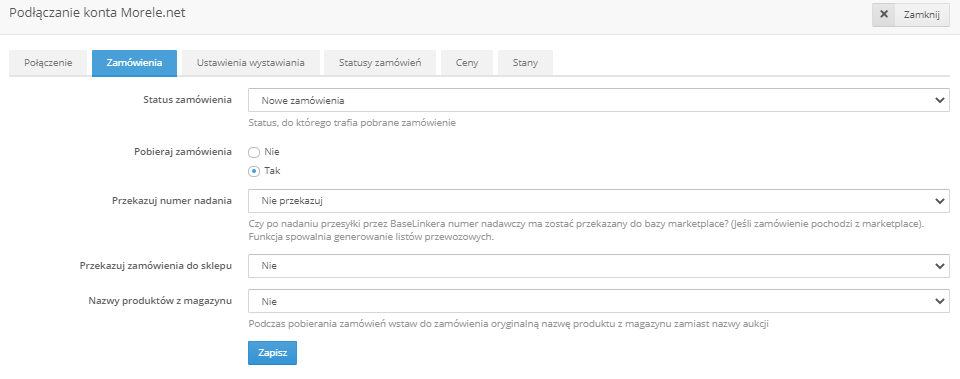Switch to the Połączenie tab
The width and height of the screenshot is (960, 379).
tap(48, 63)
